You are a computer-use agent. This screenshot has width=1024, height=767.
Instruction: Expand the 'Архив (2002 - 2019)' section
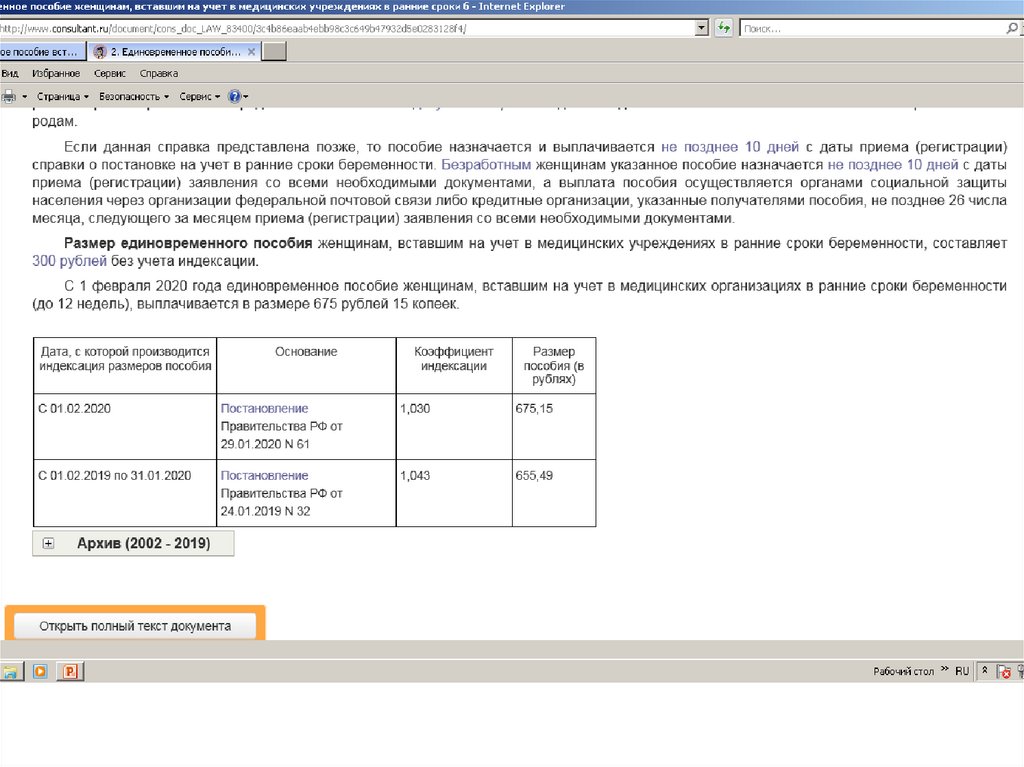click(48, 544)
